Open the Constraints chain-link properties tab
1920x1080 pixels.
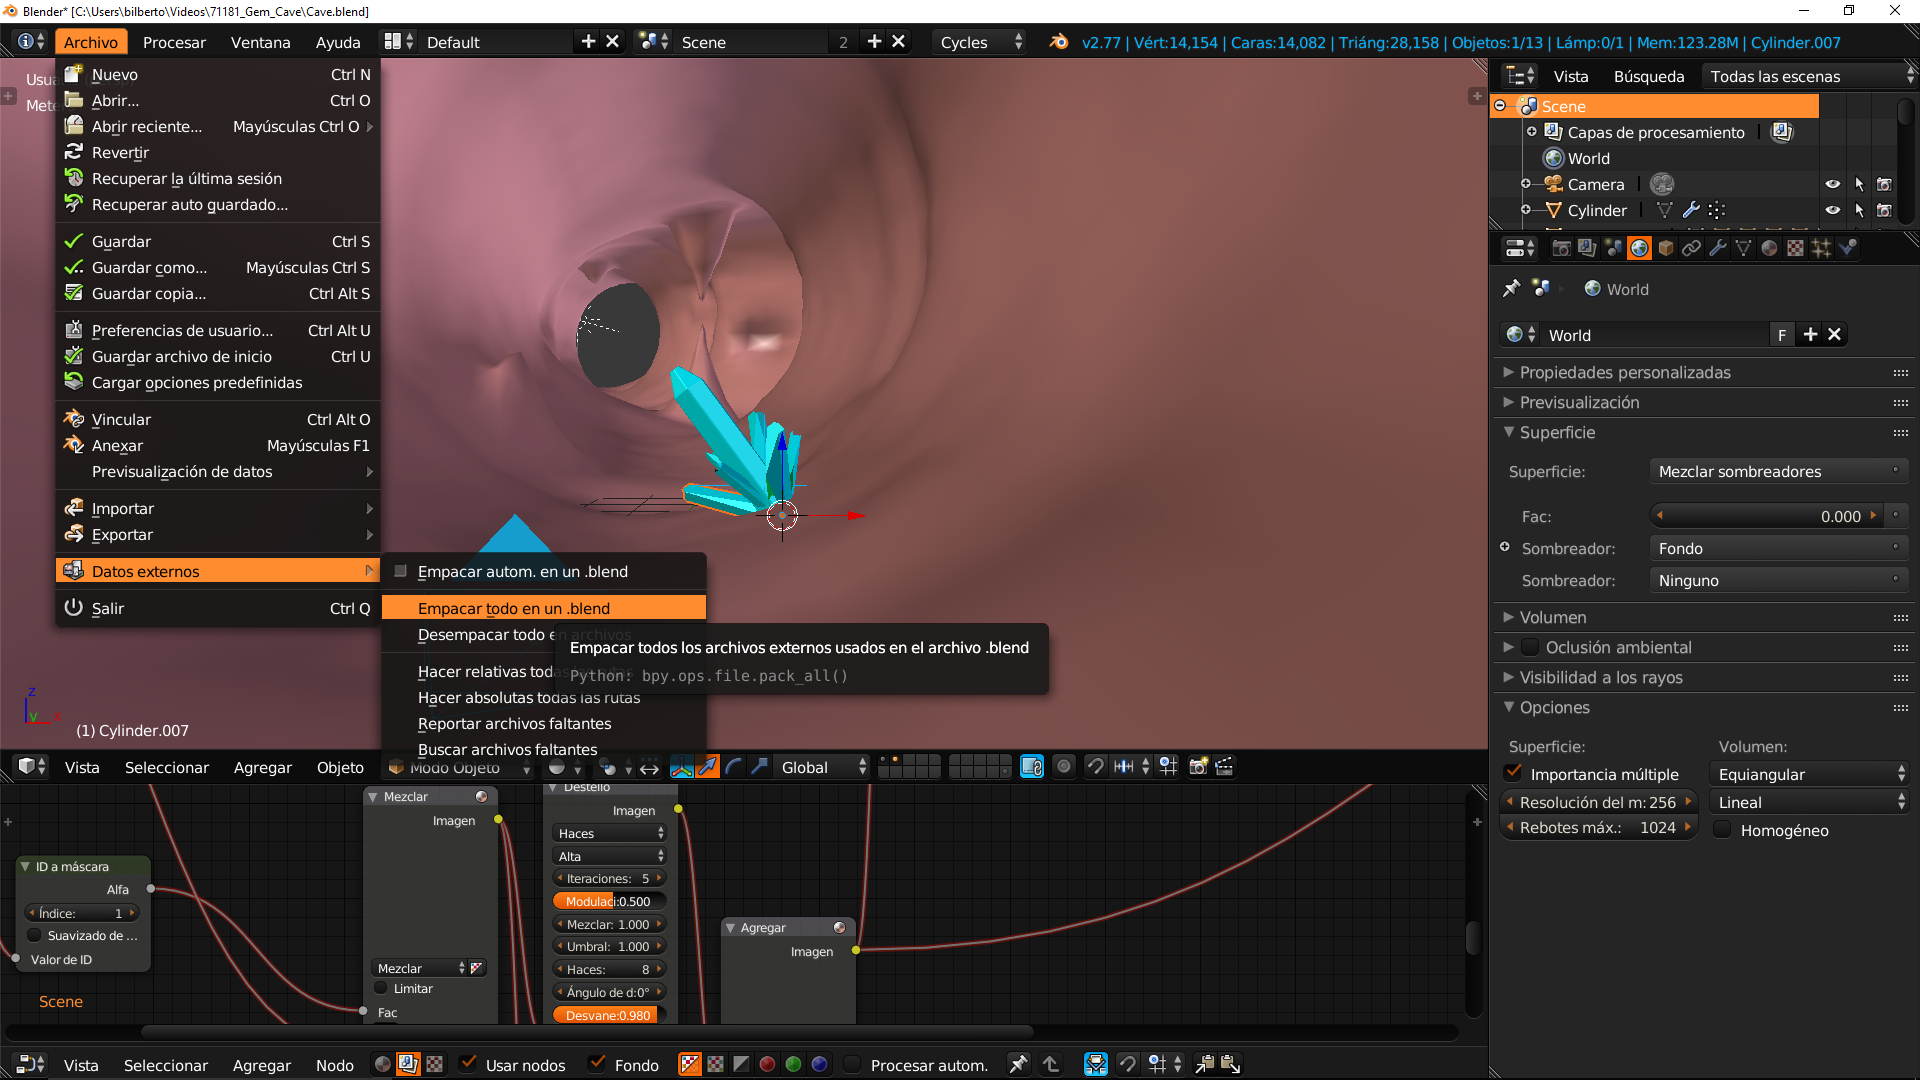click(x=1691, y=248)
